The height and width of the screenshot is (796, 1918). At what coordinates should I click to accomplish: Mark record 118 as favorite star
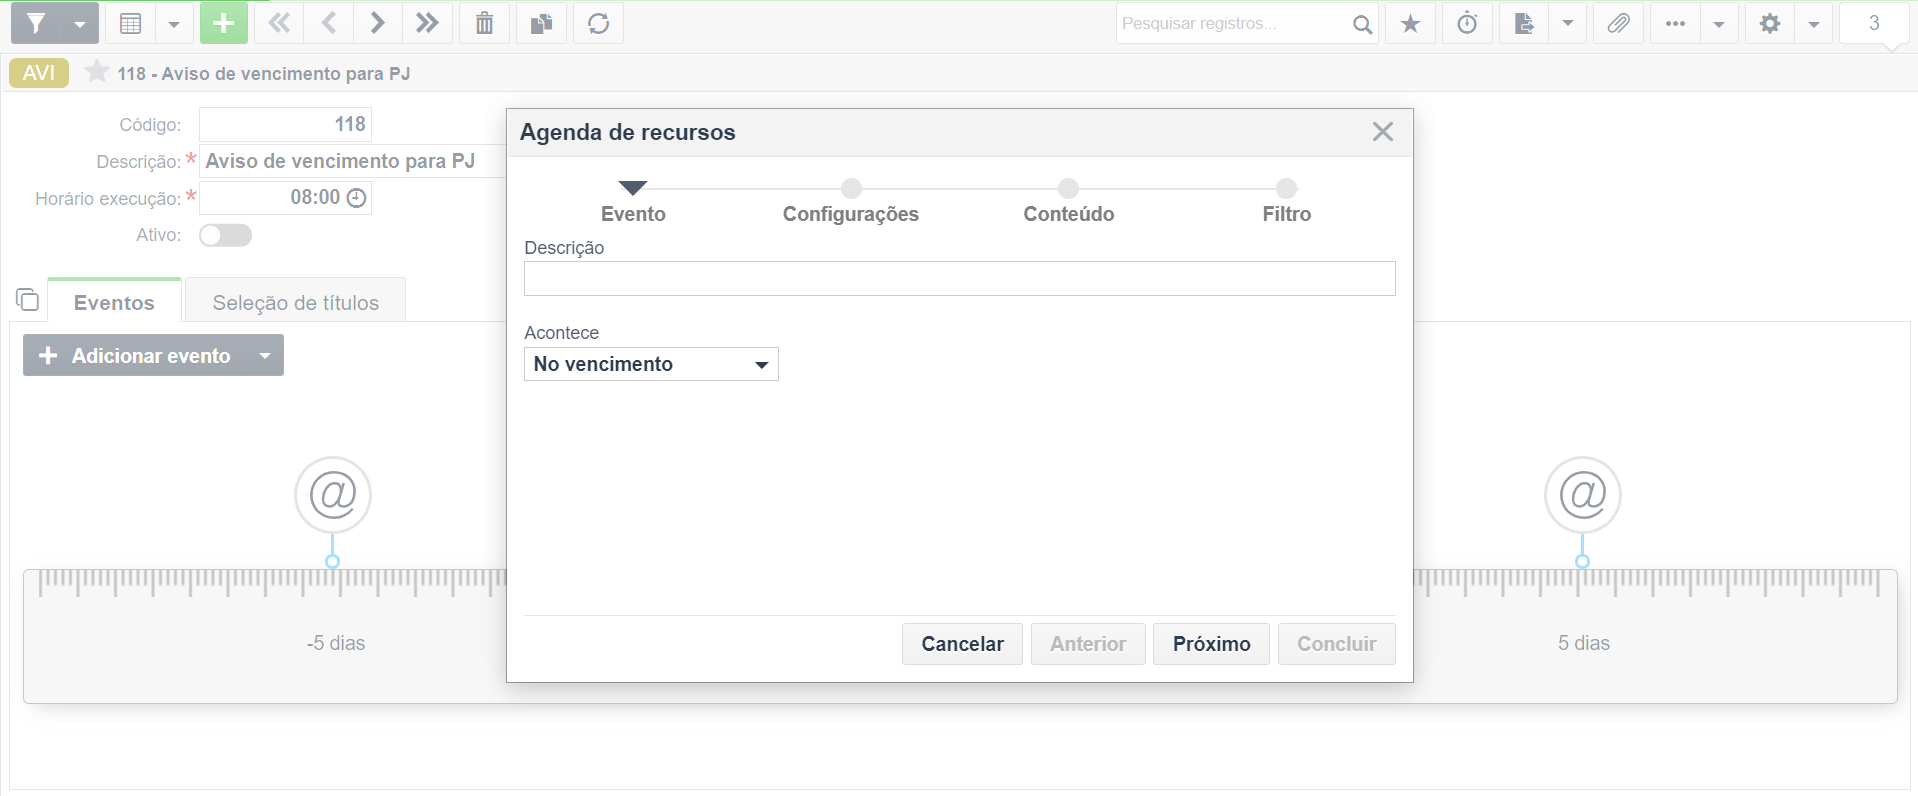pyautogui.click(x=96, y=72)
